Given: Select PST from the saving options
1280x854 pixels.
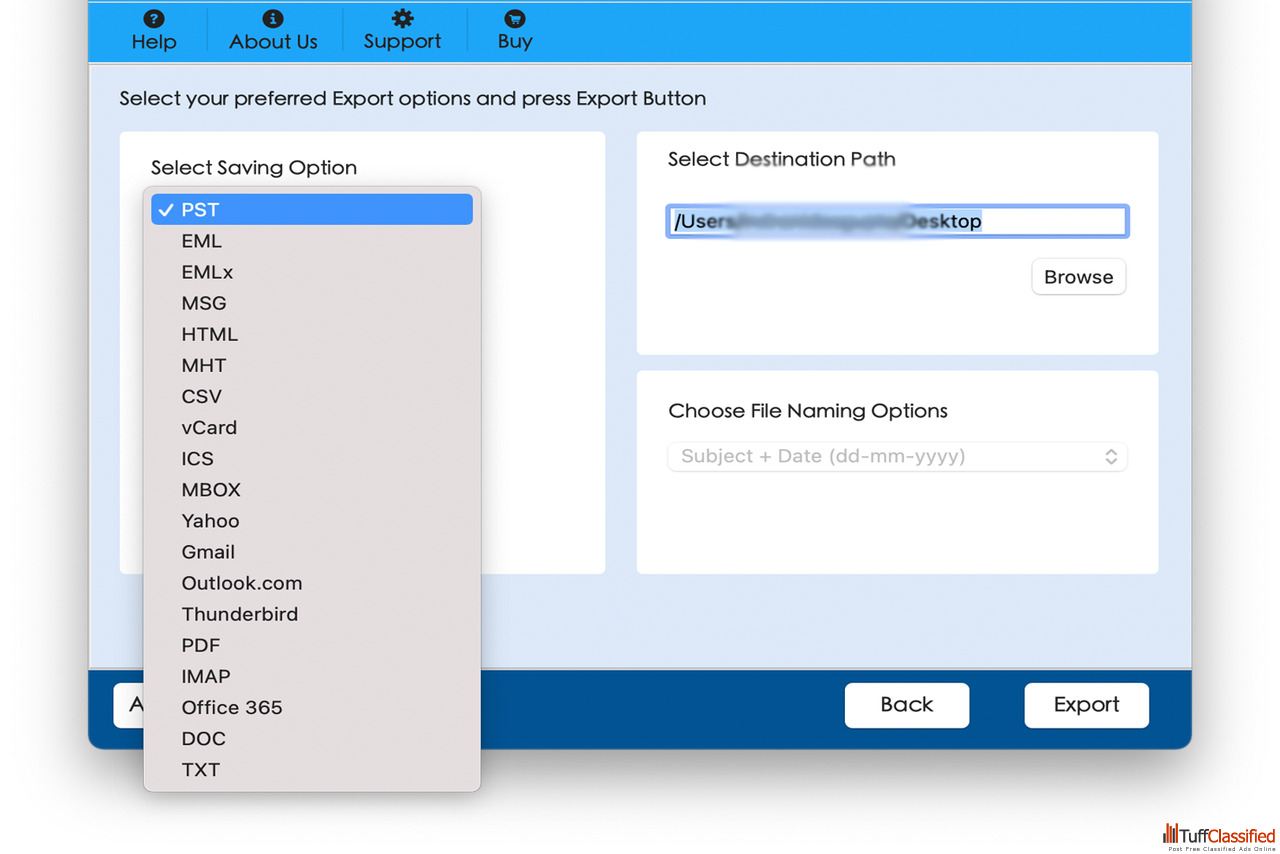Looking at the screenshot, I should (312, 210).
